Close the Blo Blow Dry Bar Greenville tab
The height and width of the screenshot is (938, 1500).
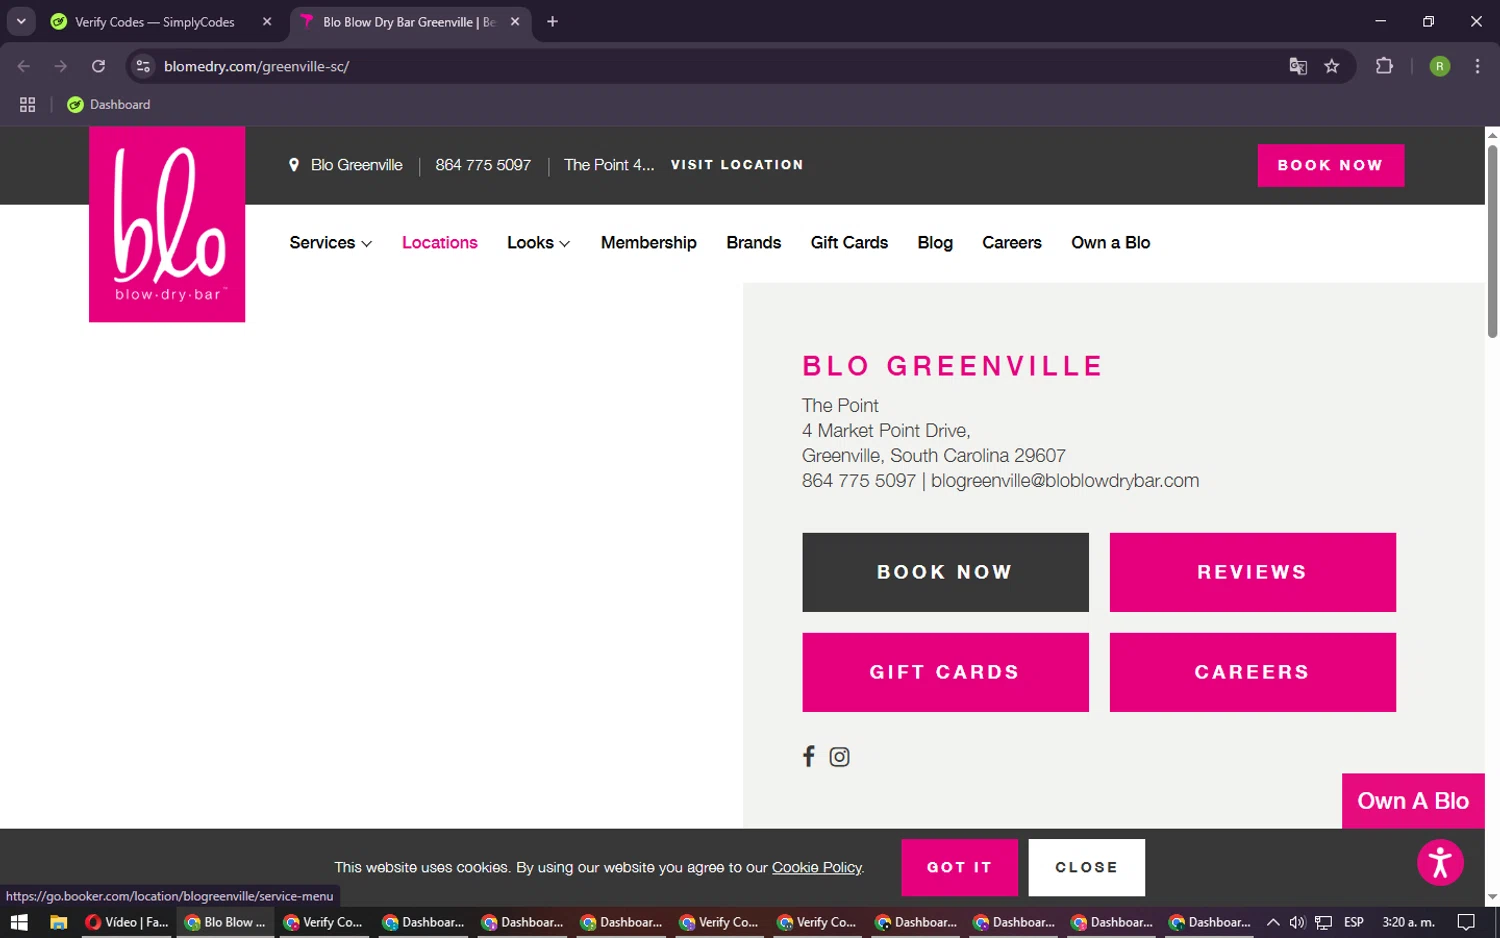[x=515, y=22]
